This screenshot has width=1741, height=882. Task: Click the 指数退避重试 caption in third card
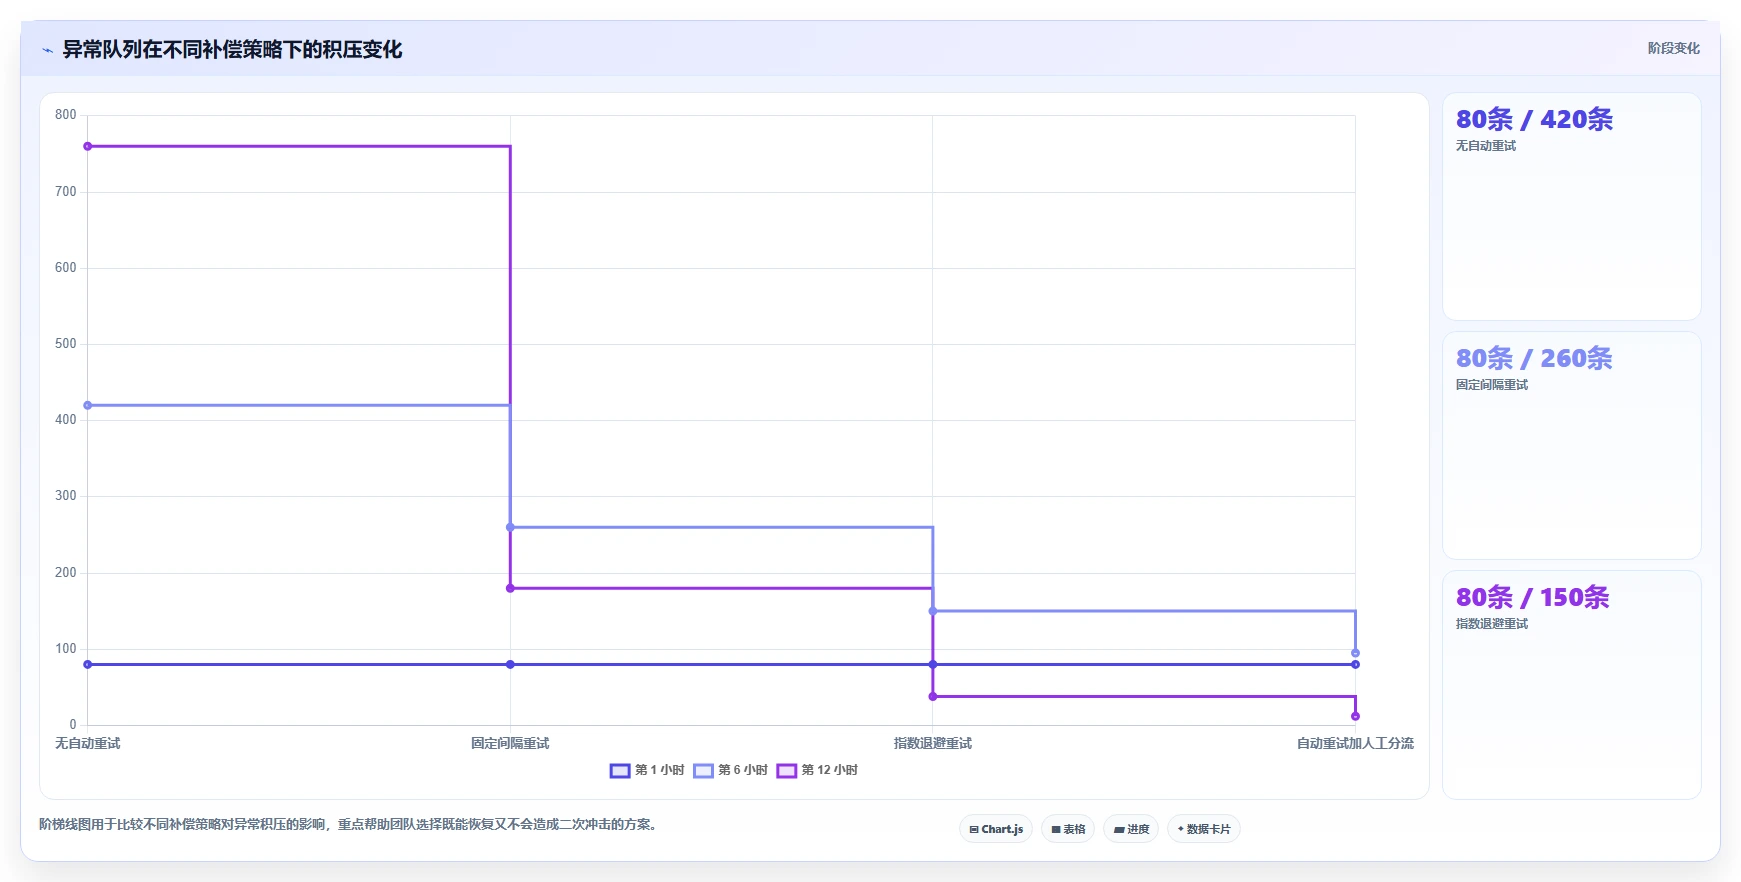(1491, 624)
